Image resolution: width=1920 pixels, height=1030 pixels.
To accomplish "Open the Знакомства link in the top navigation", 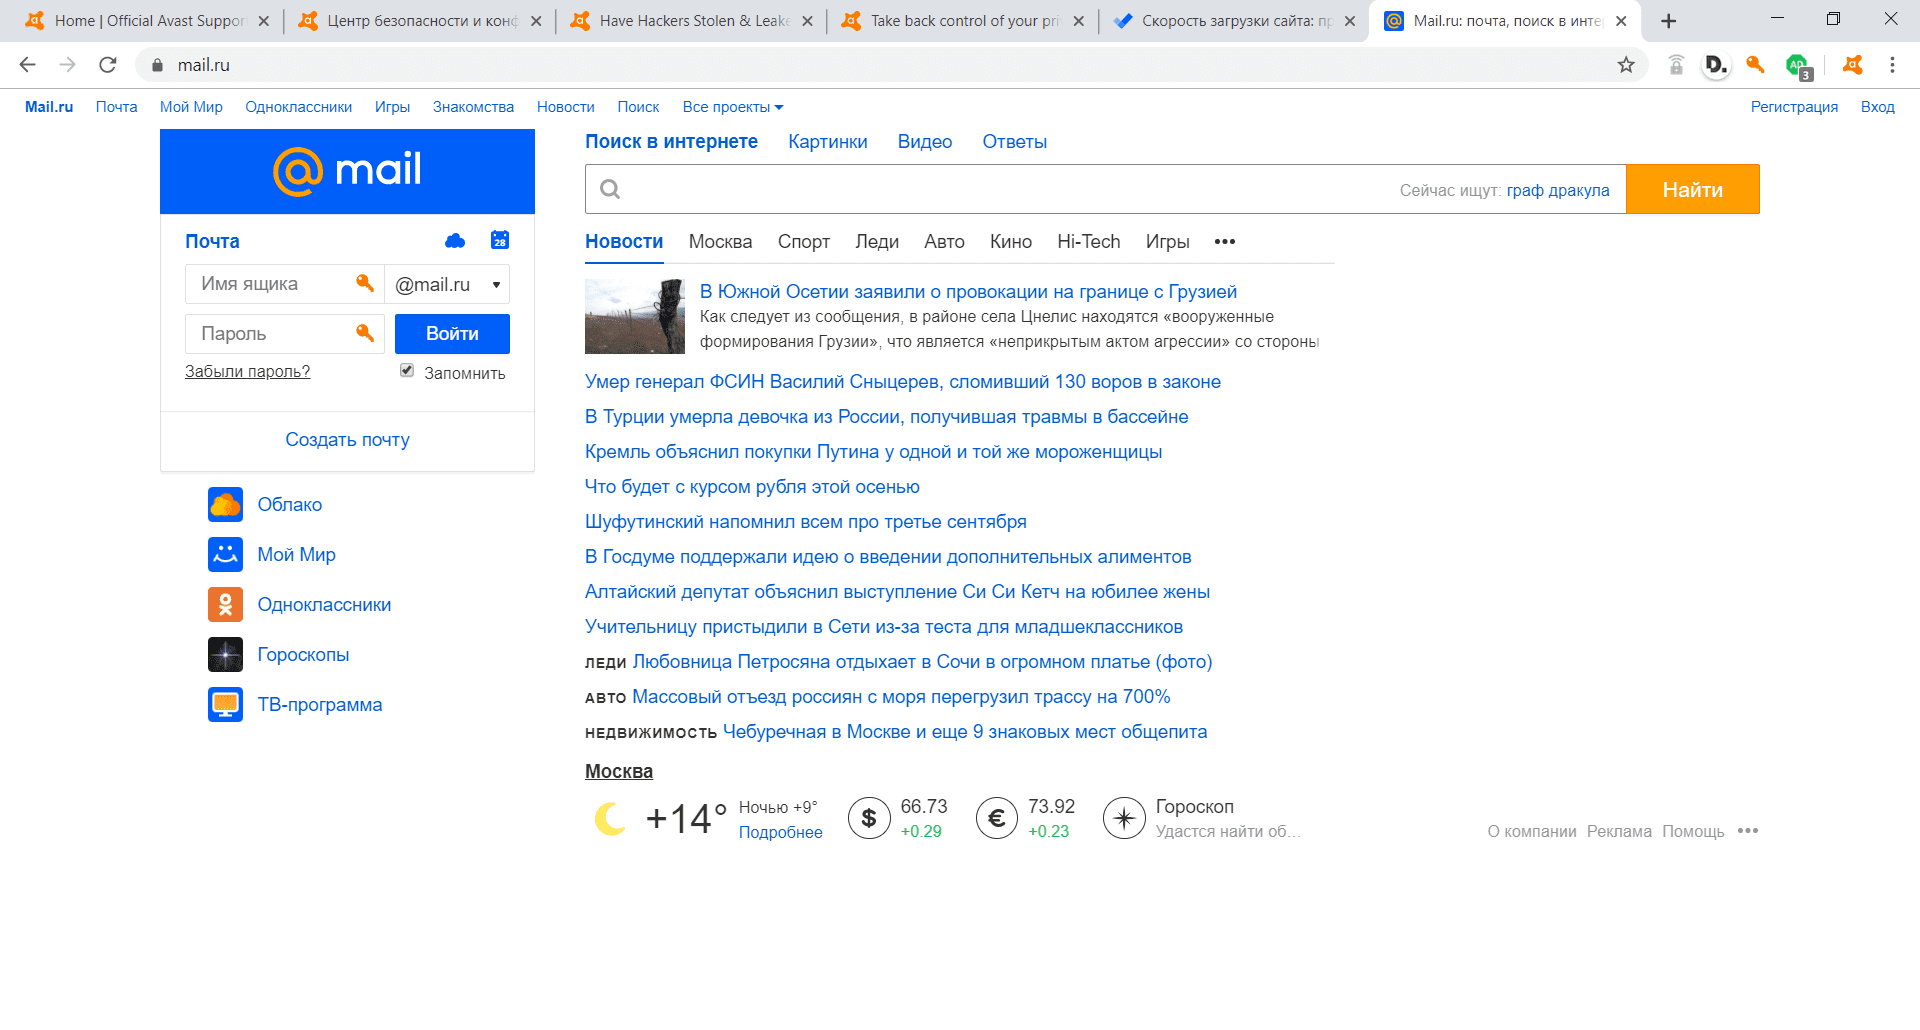I will (473, 107).
